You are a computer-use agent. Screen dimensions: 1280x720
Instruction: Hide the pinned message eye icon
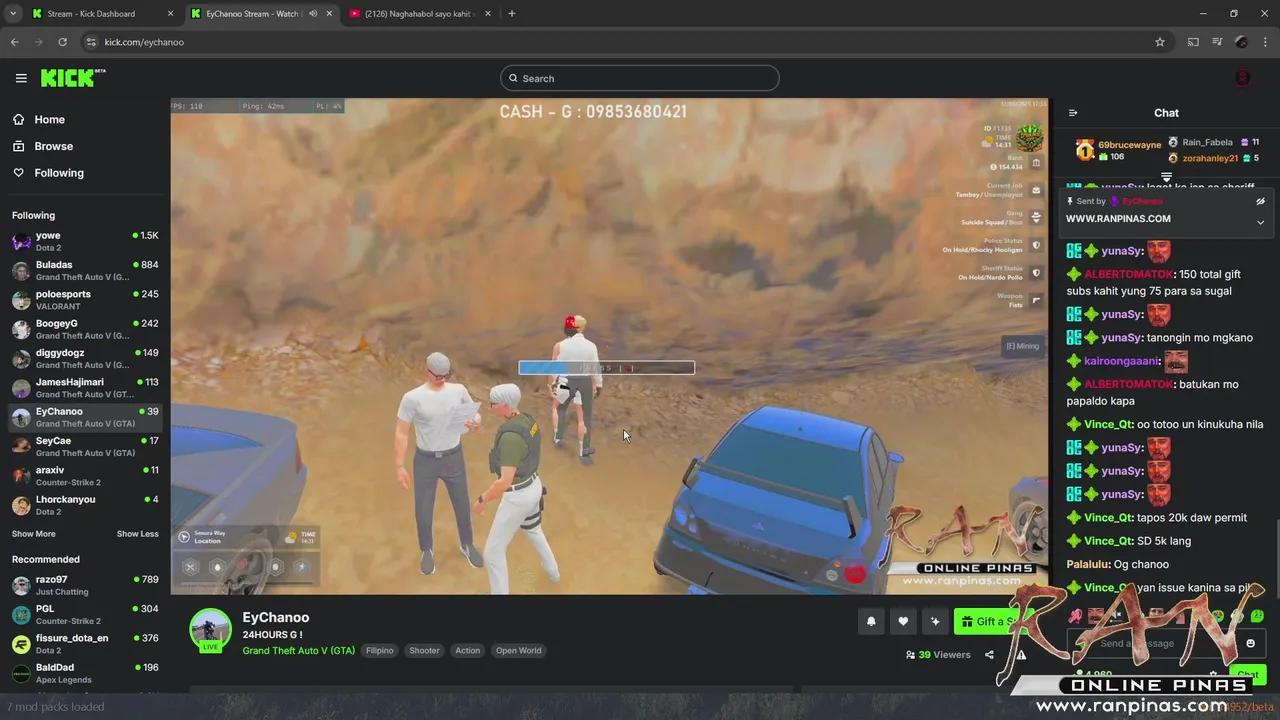1260,201
